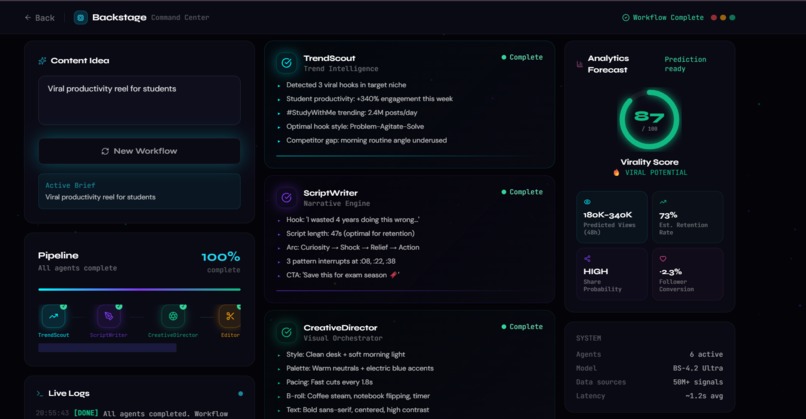Click the yellow dot in header
This screenshot has height=419, width=806.
pos(723,17)
